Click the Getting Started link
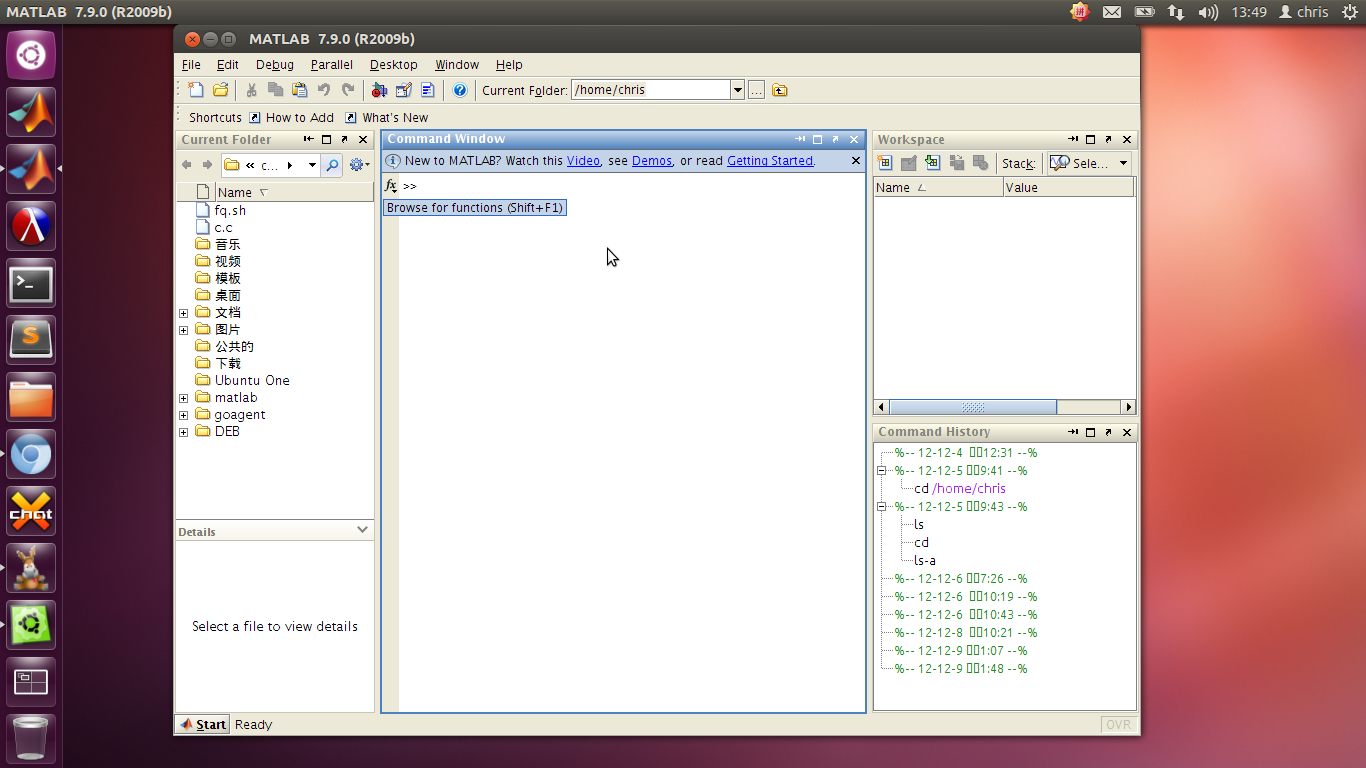The height and width of the screenshot is (768, 1366). [x=770, y=161]
